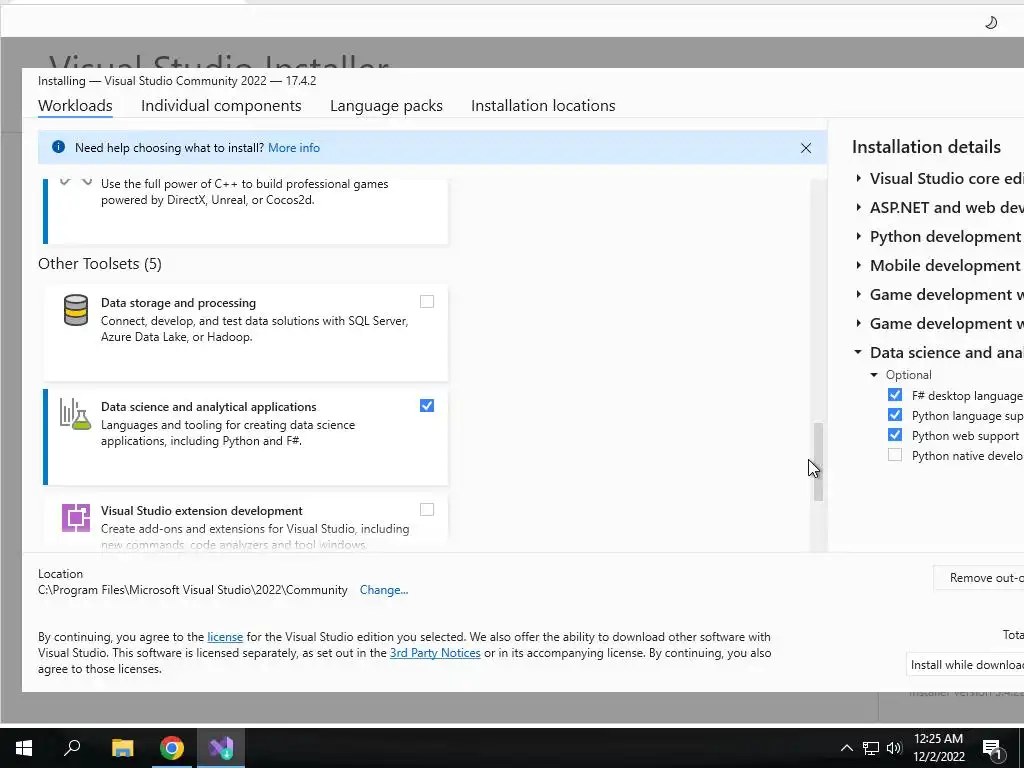Click Visual Studio Installer taskbar icon
The width and height of the screenshot is (1024, 768).
221,748
